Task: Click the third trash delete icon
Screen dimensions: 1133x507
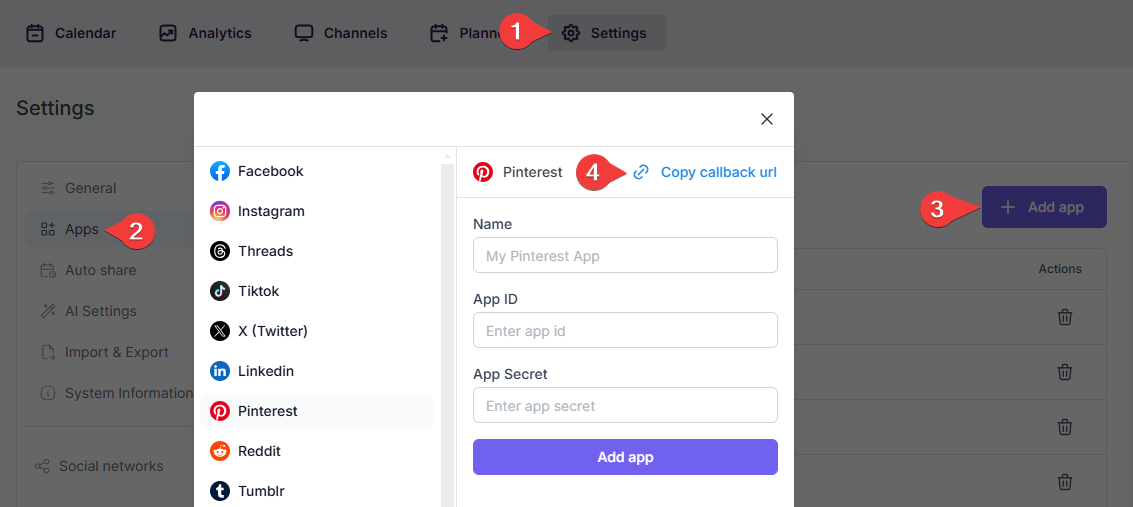Action: [1064, 427]
